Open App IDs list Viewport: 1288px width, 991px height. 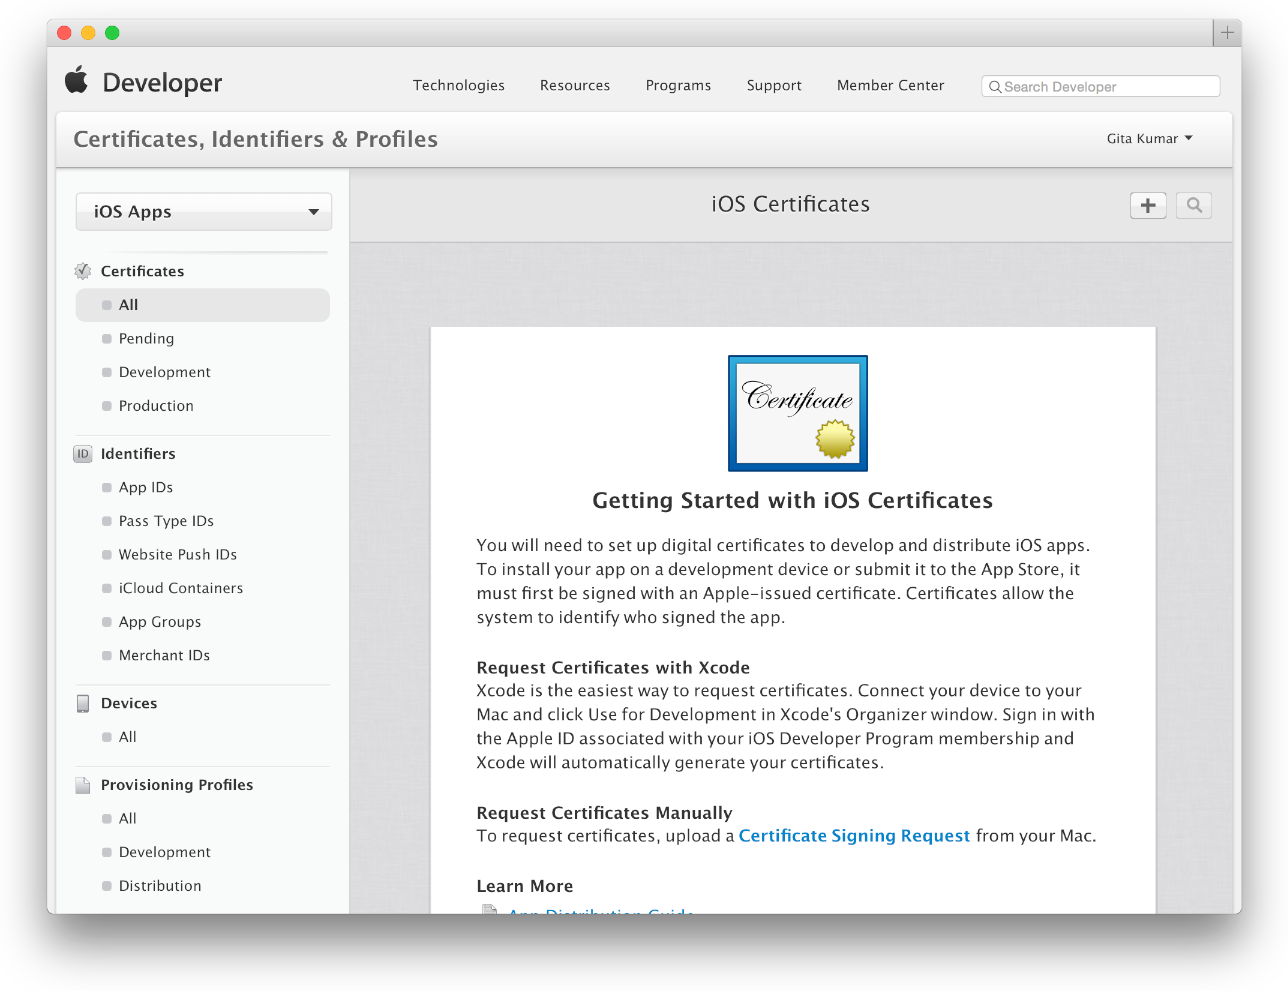tap(146, 488)
